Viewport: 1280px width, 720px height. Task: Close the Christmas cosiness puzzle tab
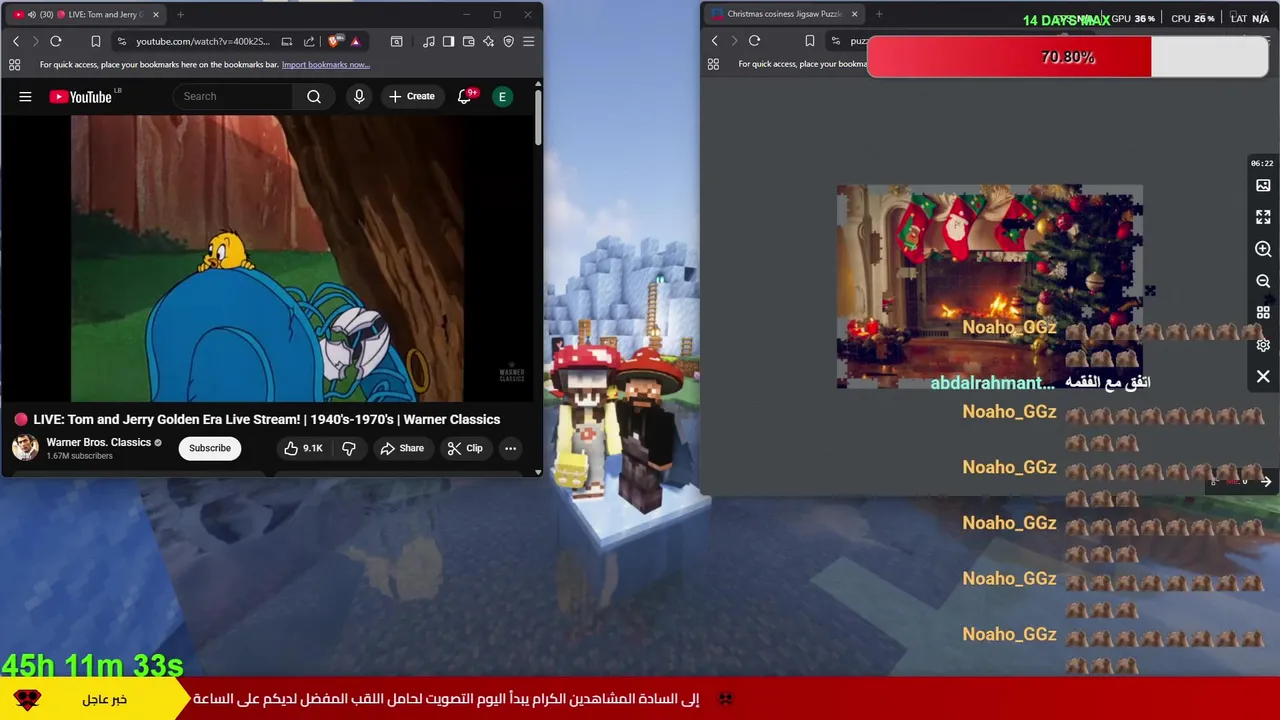coord(854,14)
